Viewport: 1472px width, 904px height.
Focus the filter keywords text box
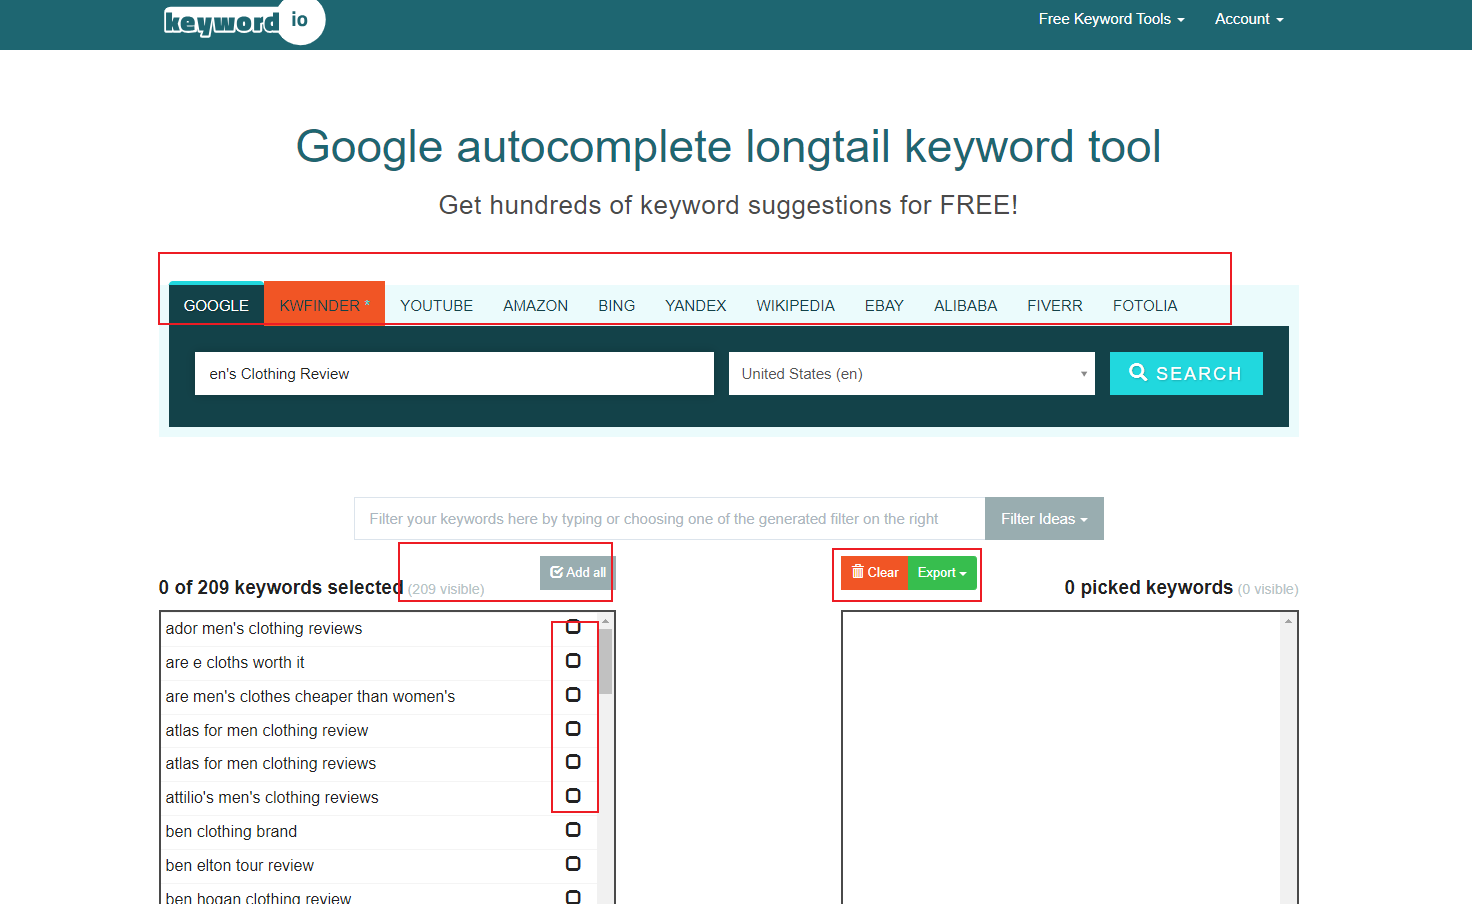[x=669, y=519]
